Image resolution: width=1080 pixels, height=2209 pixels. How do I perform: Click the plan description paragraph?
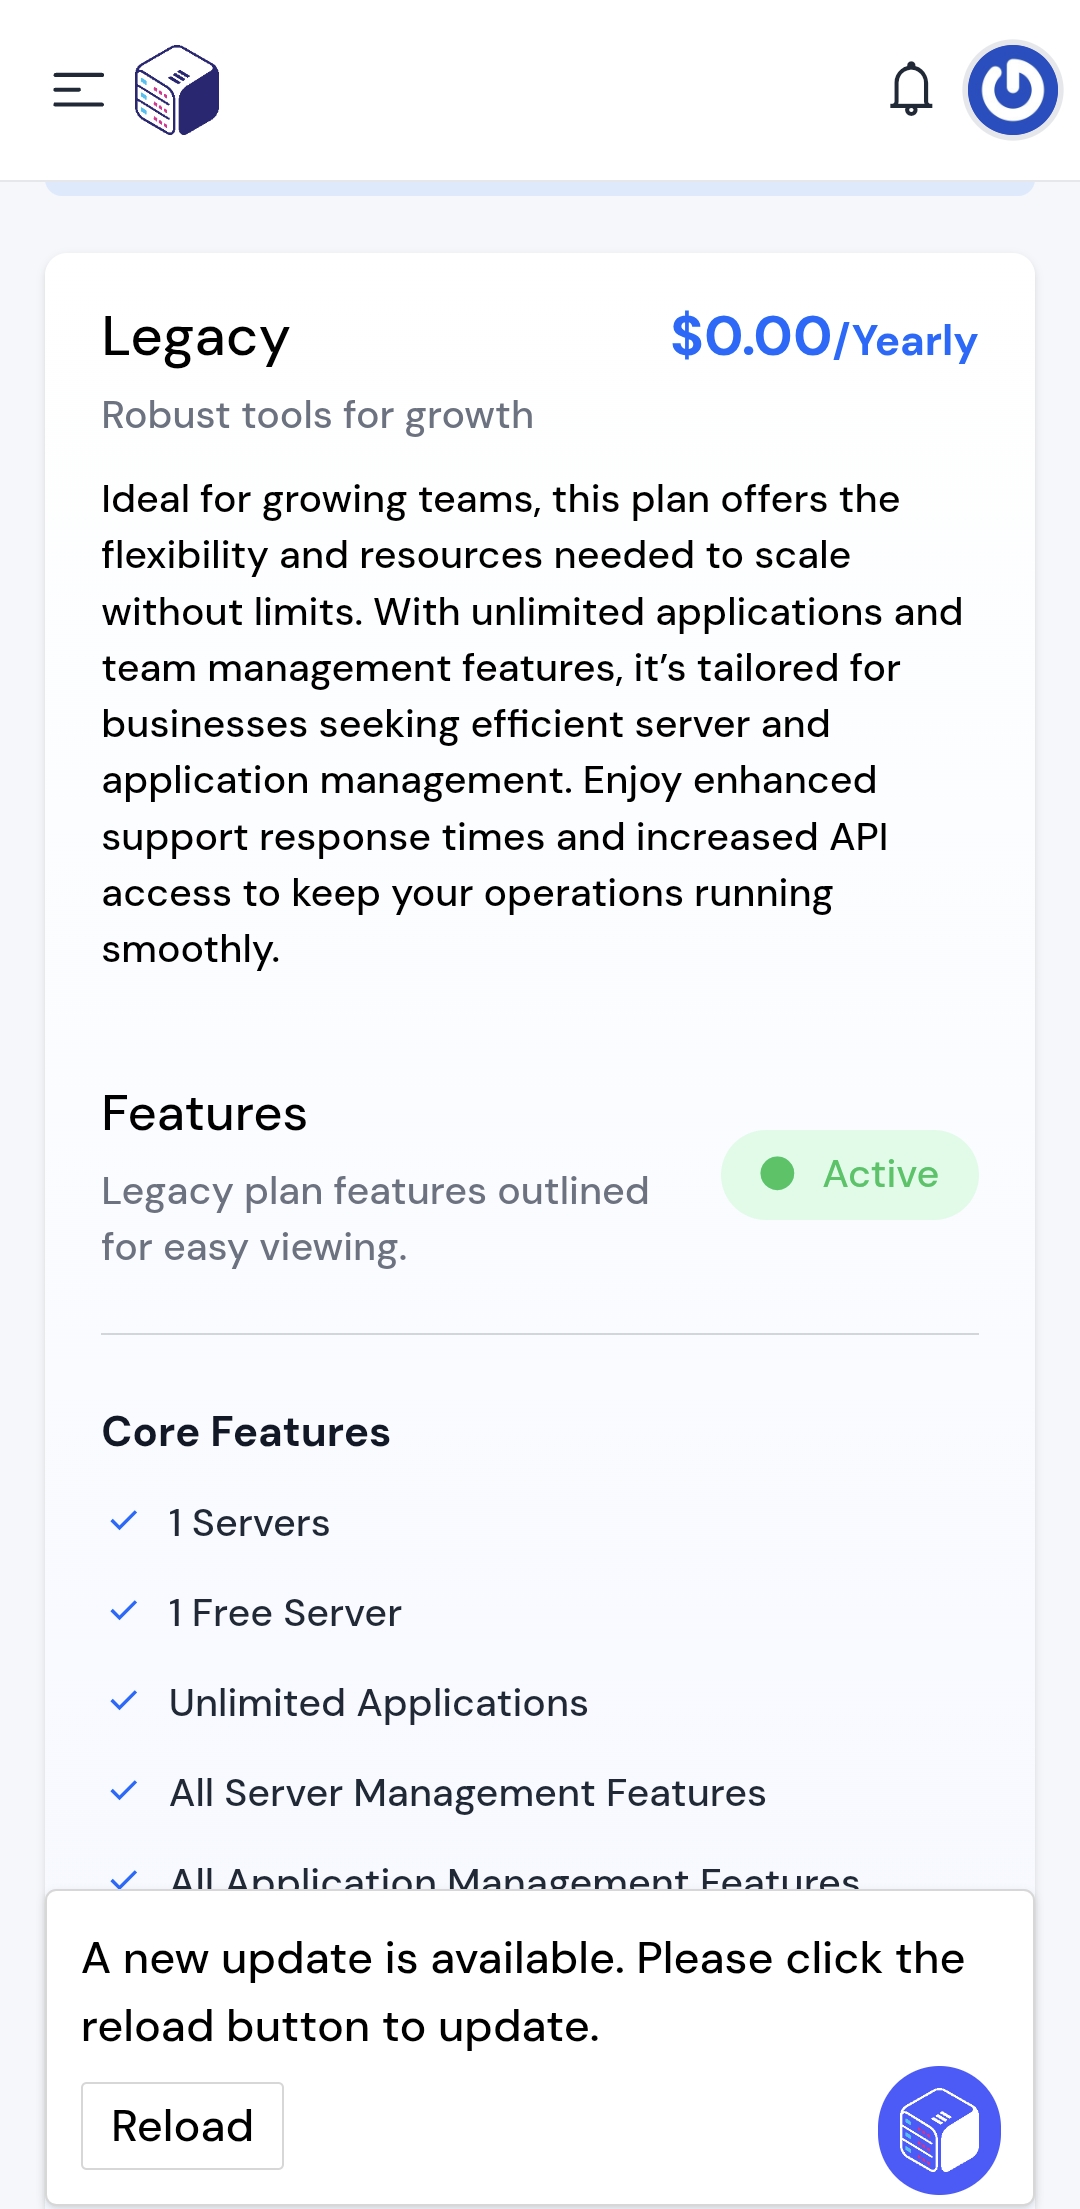(532, 724)
